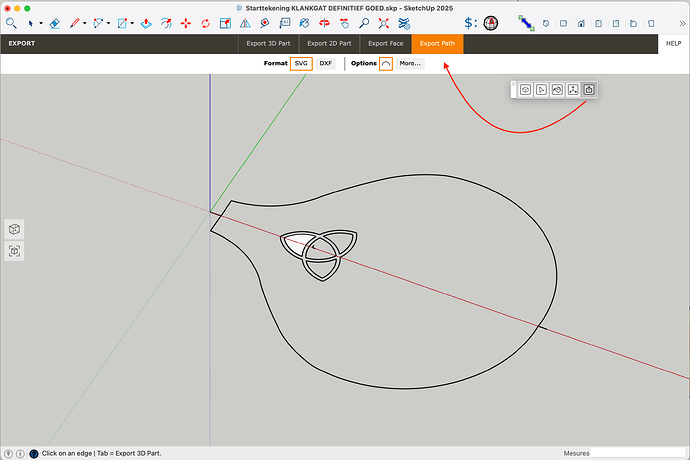Click the 3D part icon in floating toolbar

coord(525,90)
